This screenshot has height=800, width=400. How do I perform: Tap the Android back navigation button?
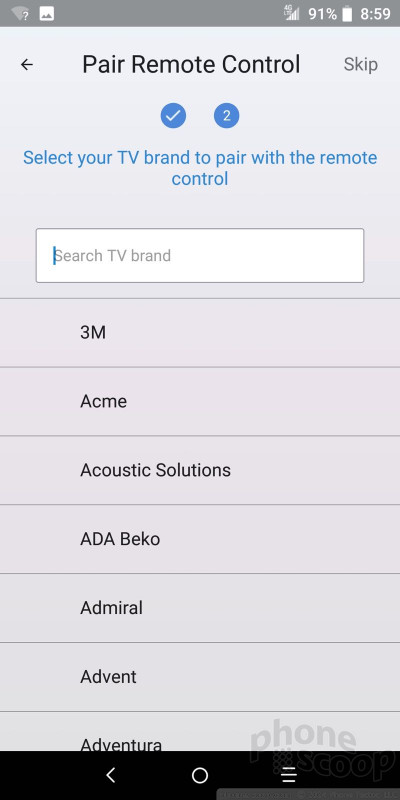click(111, 775)
